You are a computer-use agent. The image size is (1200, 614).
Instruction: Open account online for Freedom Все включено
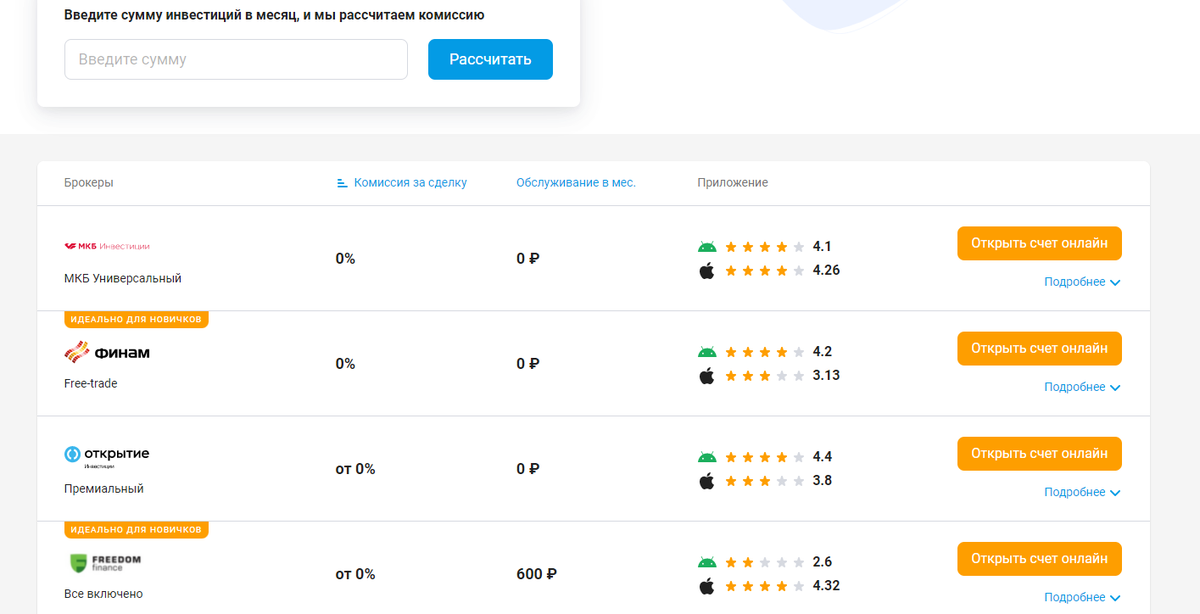coord(1039,558)
